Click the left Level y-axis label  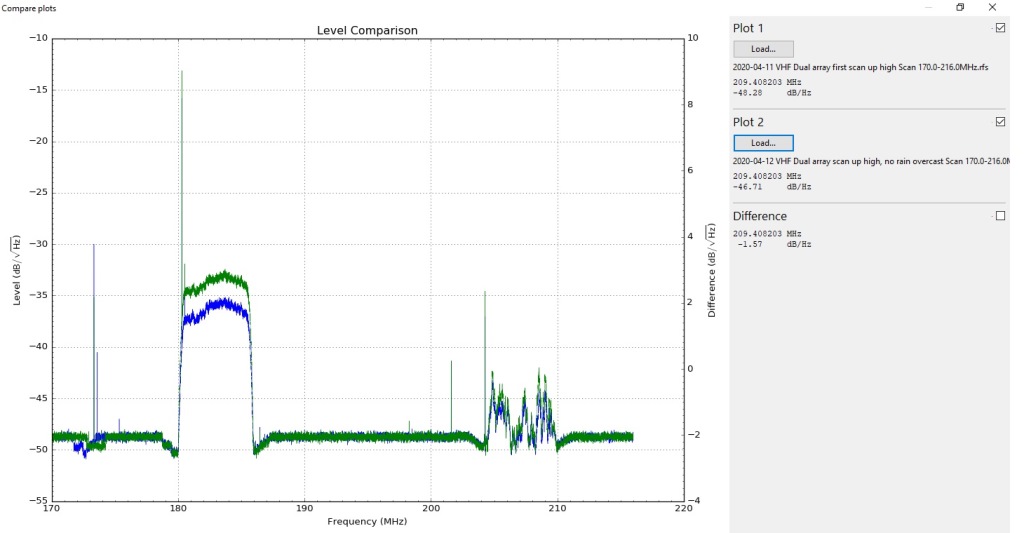tap(16, 270)
